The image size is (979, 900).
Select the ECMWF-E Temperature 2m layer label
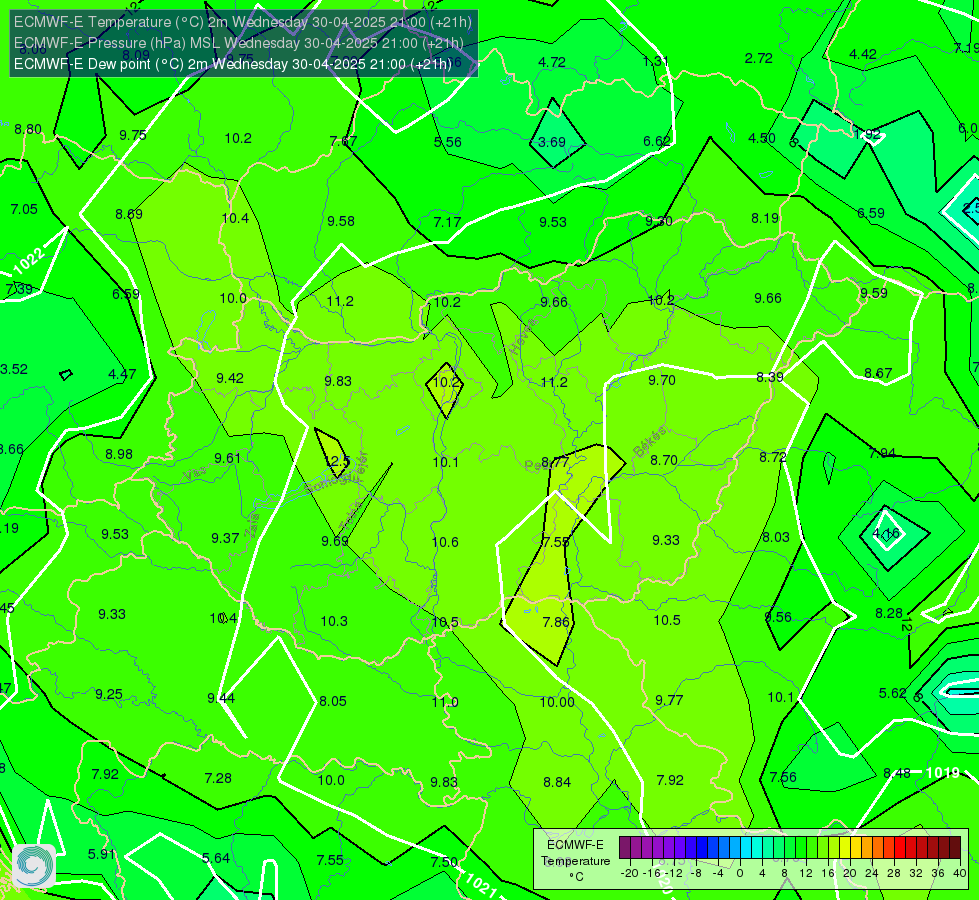(242, 22)
